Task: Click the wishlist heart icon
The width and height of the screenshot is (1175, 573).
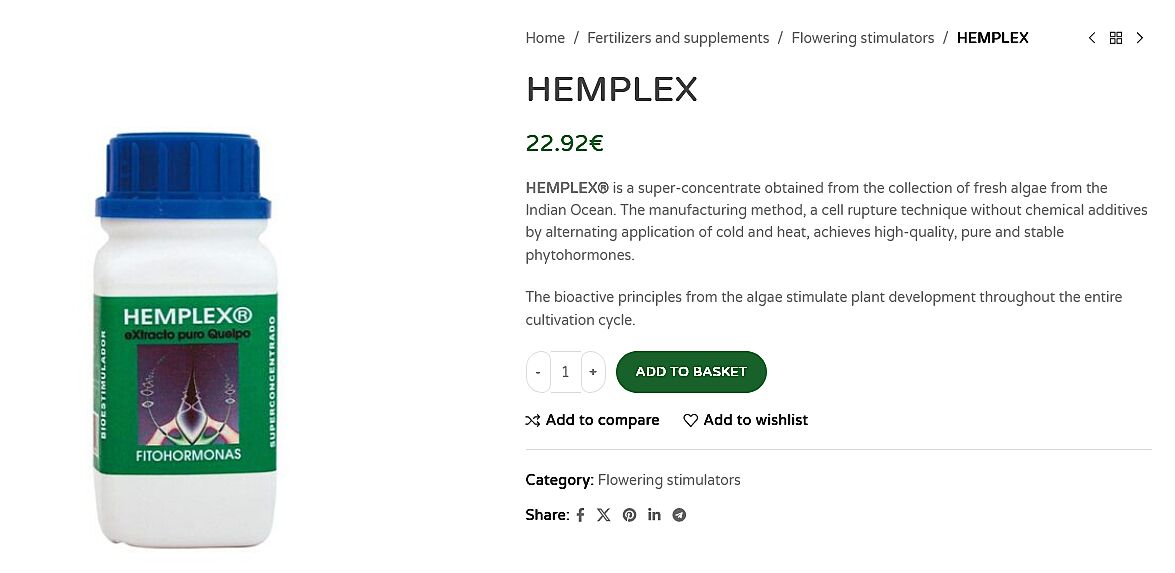Action: [690, 420]
